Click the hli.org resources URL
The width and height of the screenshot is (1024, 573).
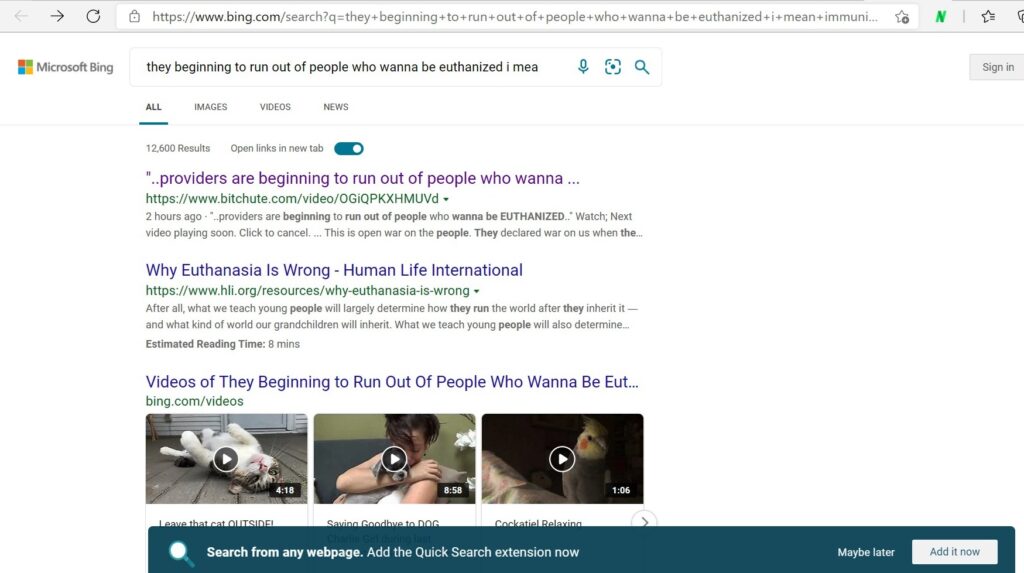point(308,291)
